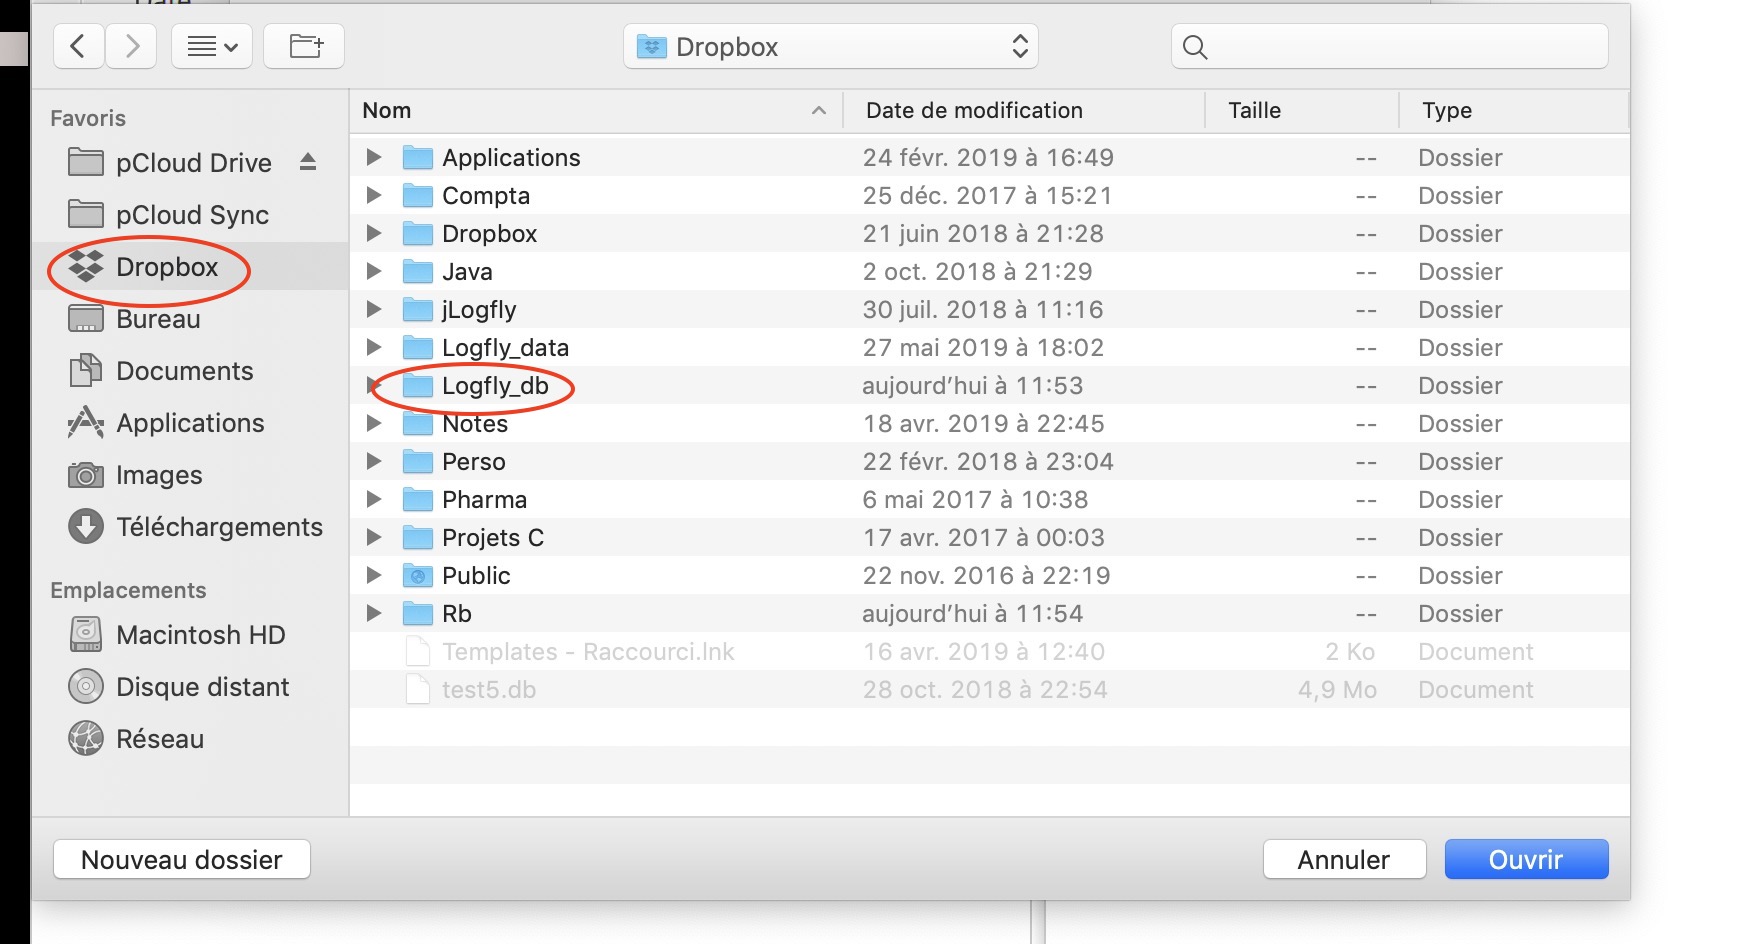The height and width of the screenshot is (944, 1756).
Task: Expand the Java folder
Action: 374,271
